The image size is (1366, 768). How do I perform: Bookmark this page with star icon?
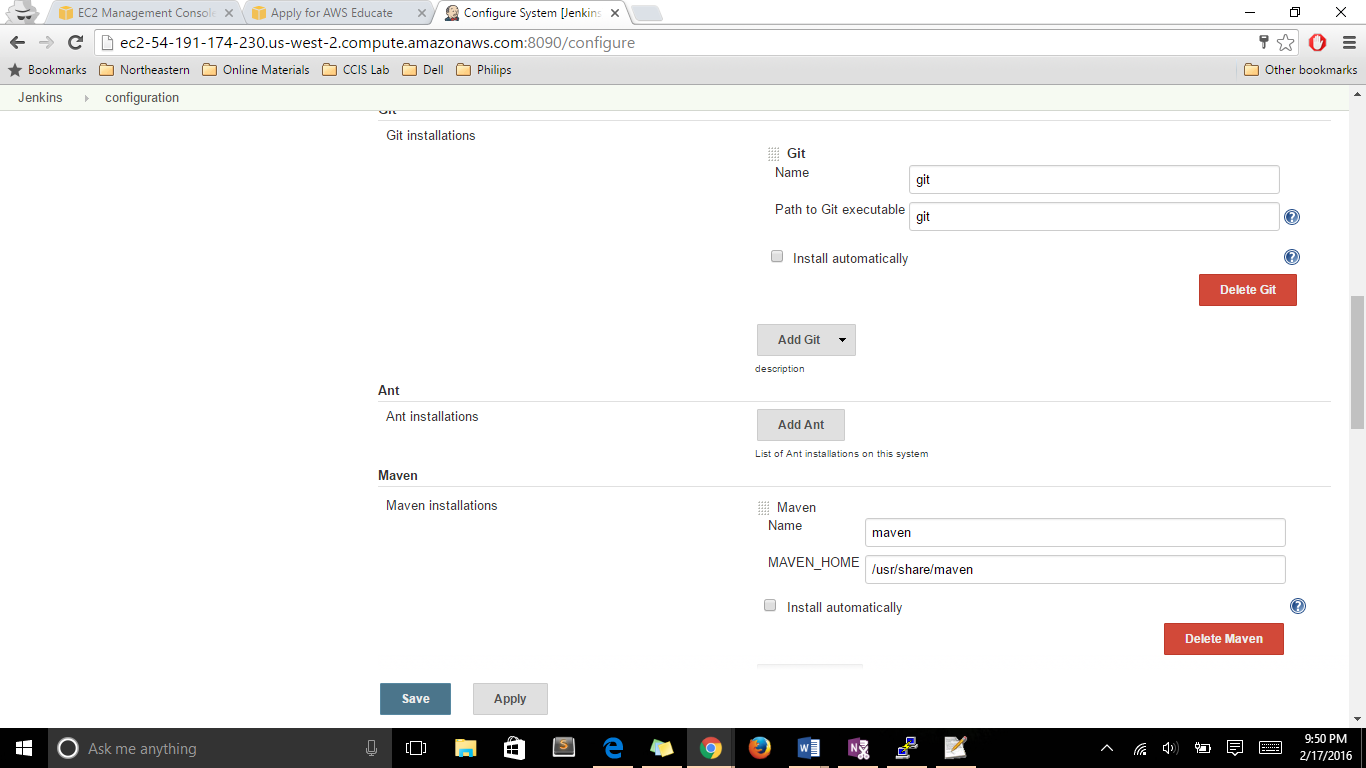point(1286,43)
